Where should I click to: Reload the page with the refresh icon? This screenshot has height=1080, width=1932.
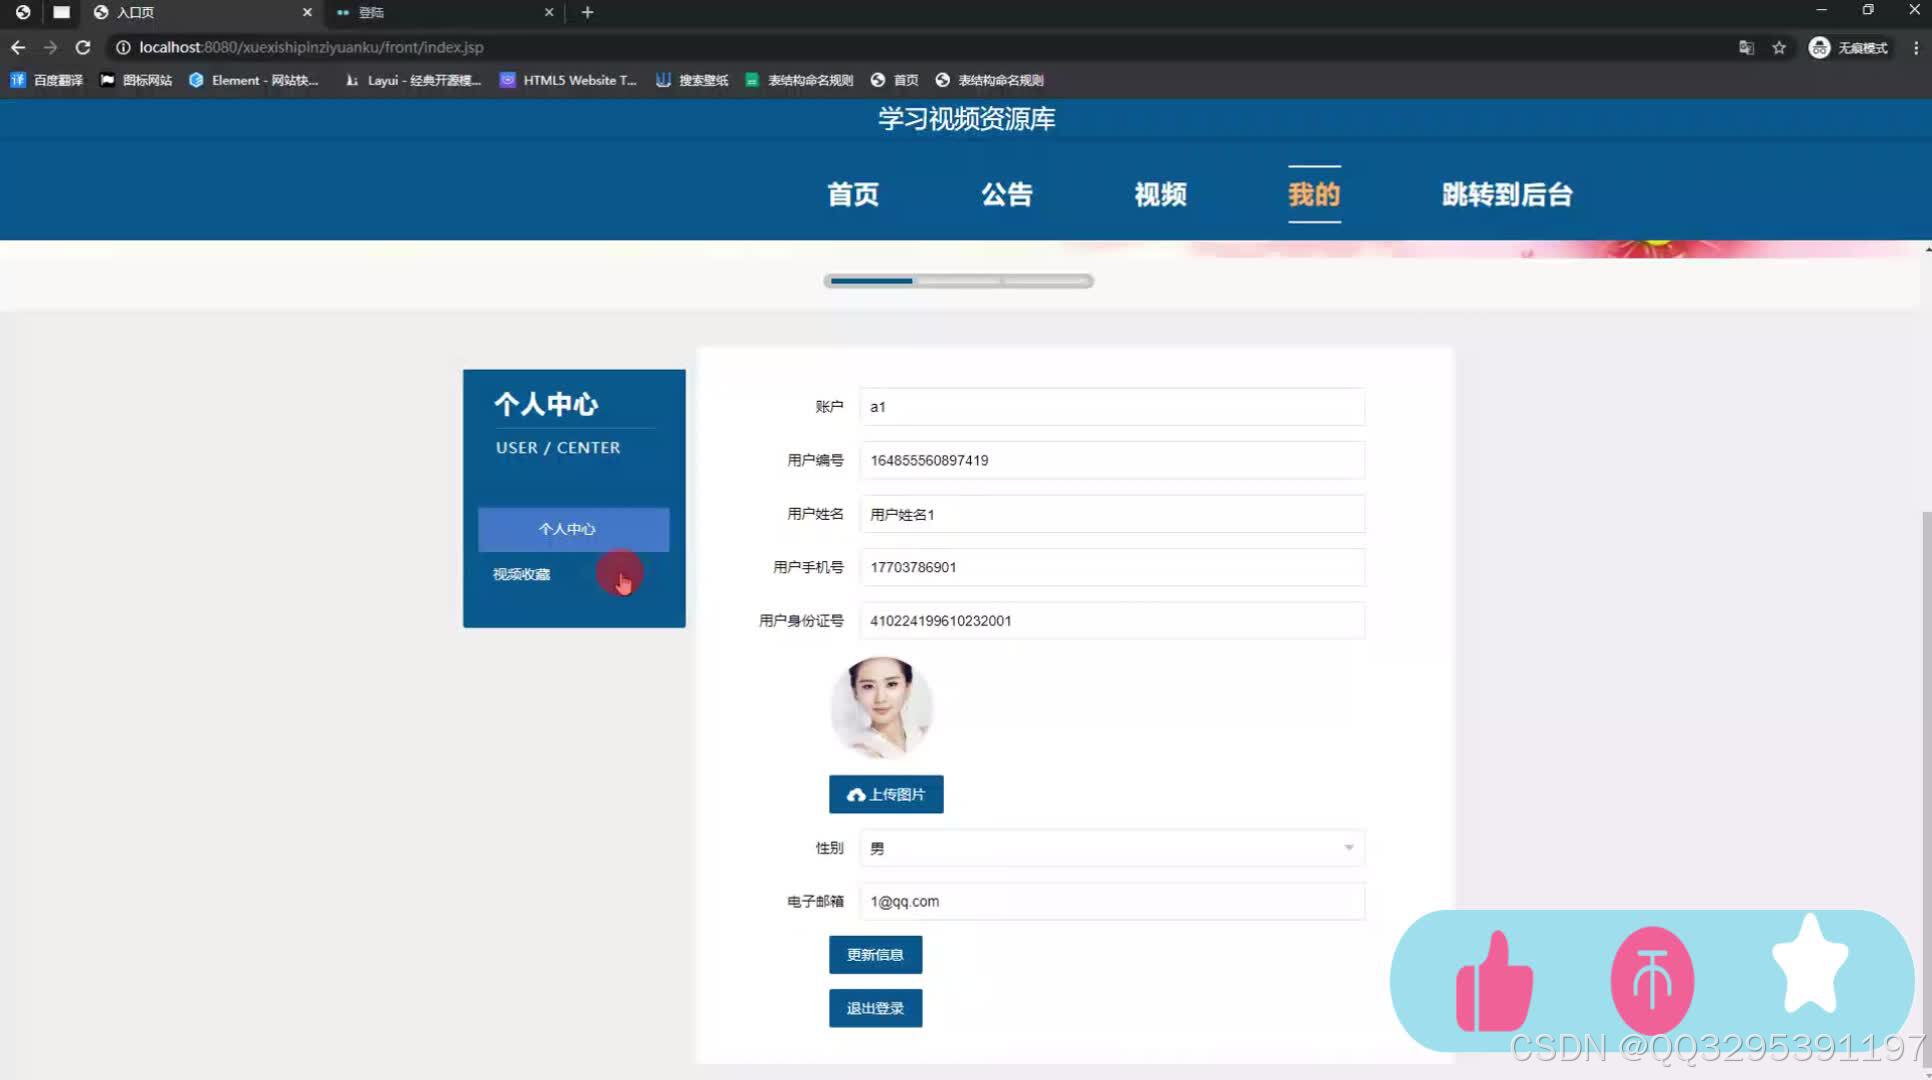[83, 47]
